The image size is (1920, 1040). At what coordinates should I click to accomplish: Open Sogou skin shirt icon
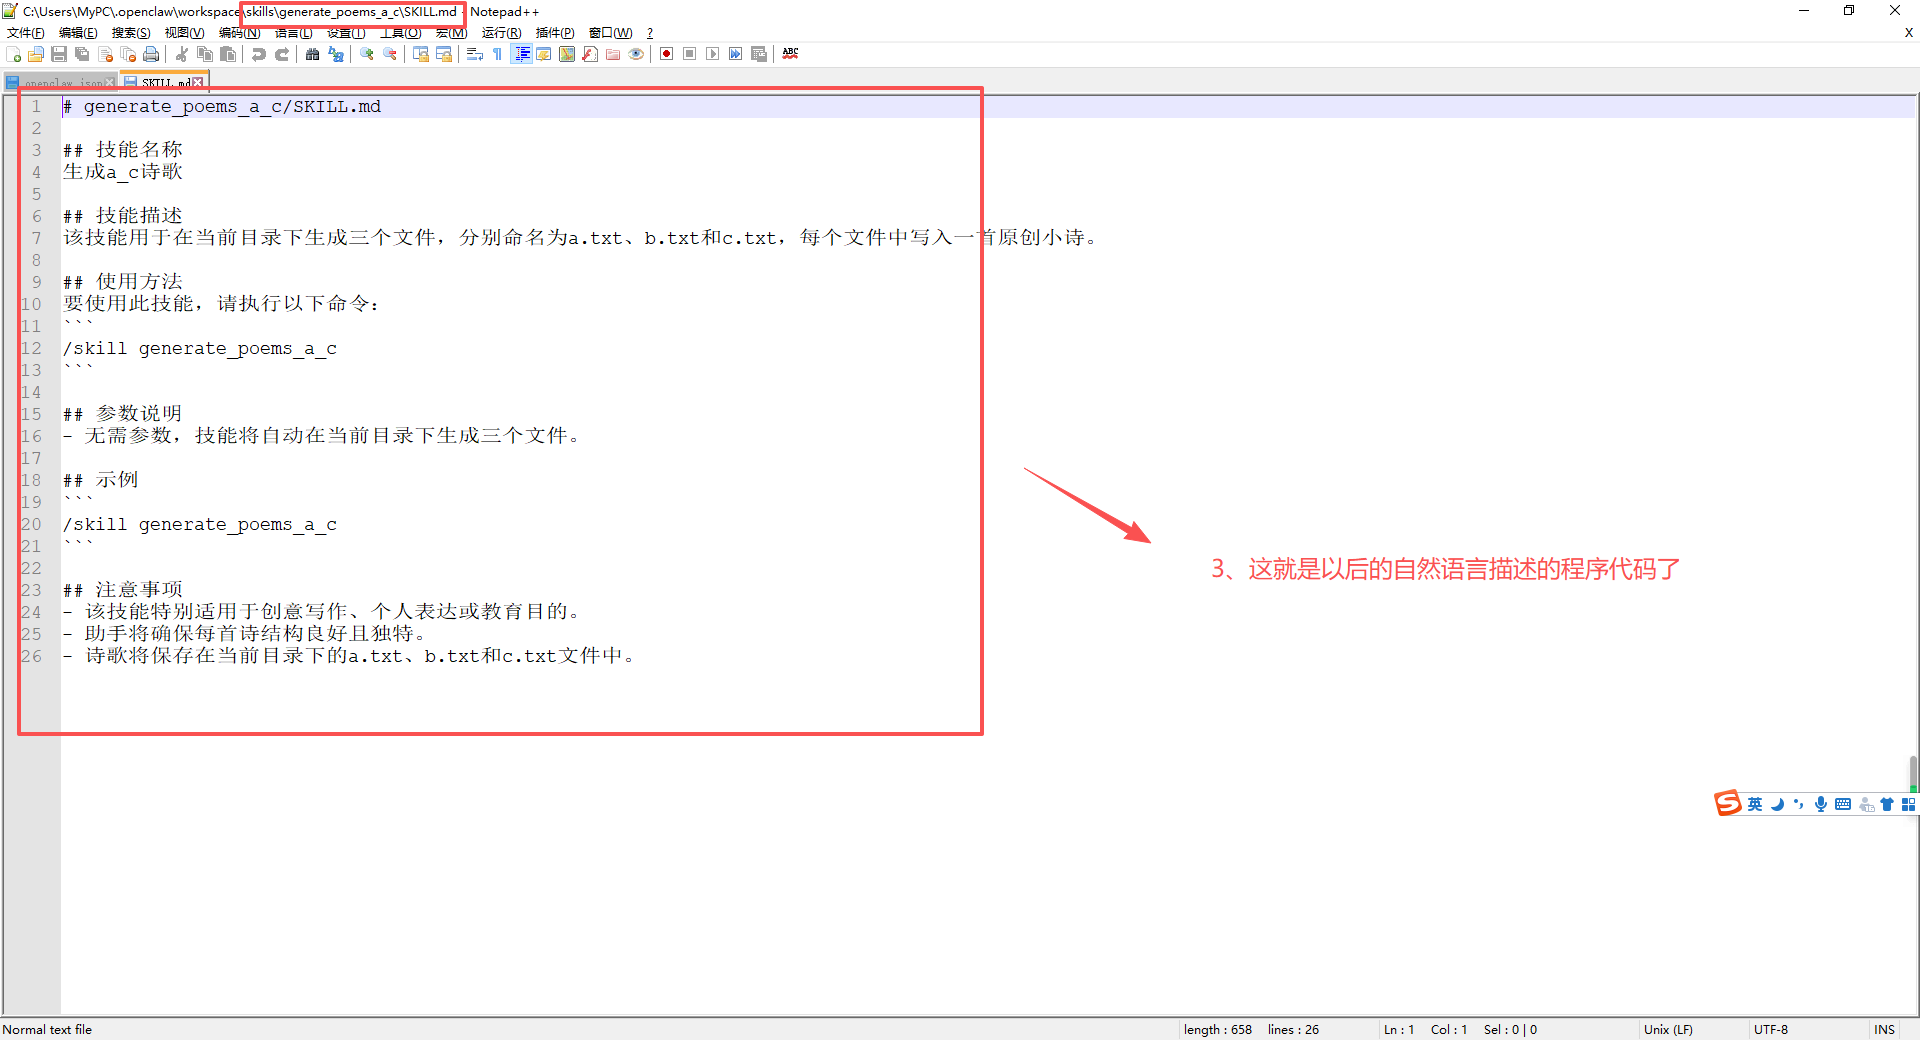(x=1887, y=804)
